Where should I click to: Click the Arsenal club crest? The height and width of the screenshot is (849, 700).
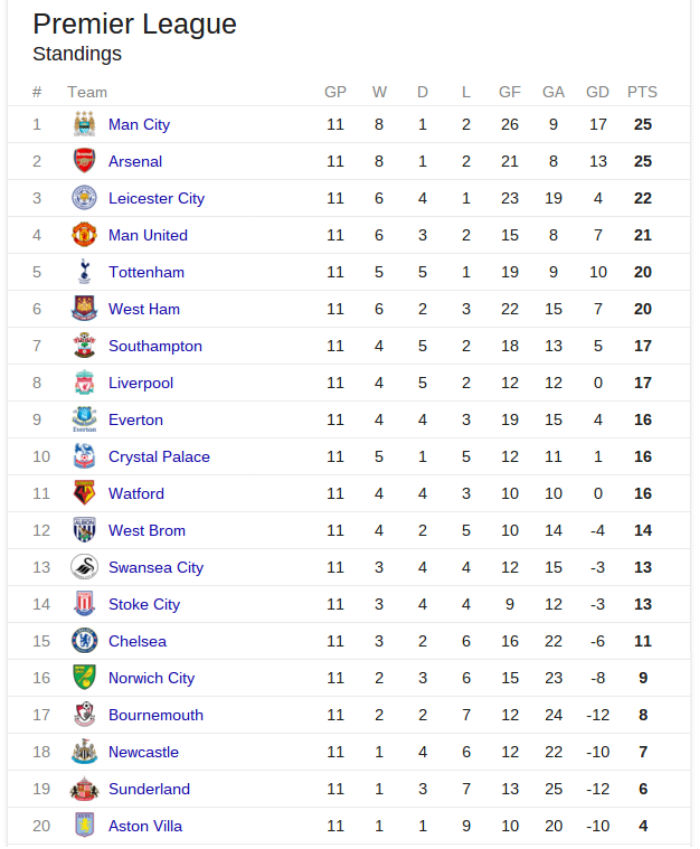(84, 161)
